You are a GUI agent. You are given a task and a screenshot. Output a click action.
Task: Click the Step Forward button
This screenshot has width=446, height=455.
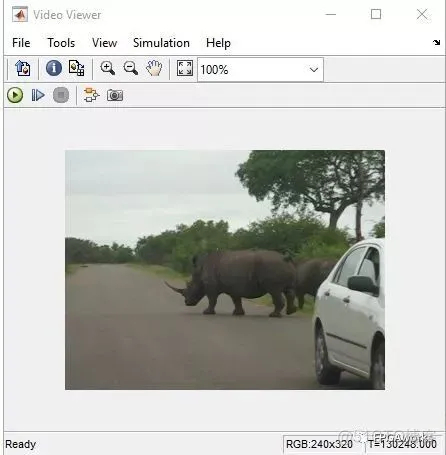38,95
